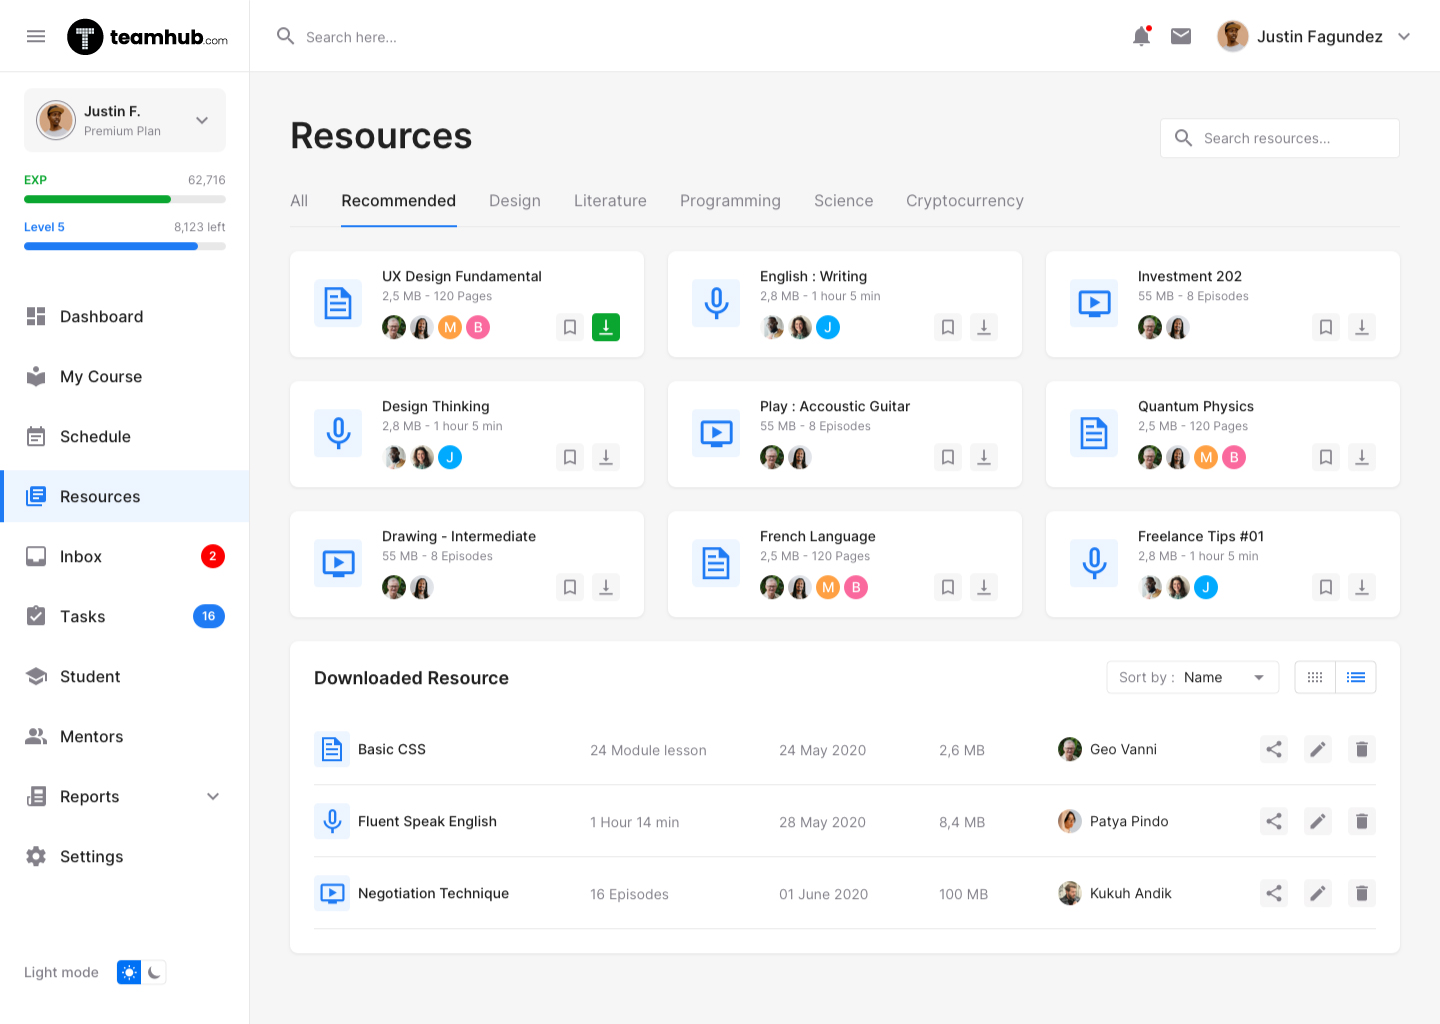Bookmark Investment 202
The height and width of the screenshot is (1024, 1440).
point(1326,327)
